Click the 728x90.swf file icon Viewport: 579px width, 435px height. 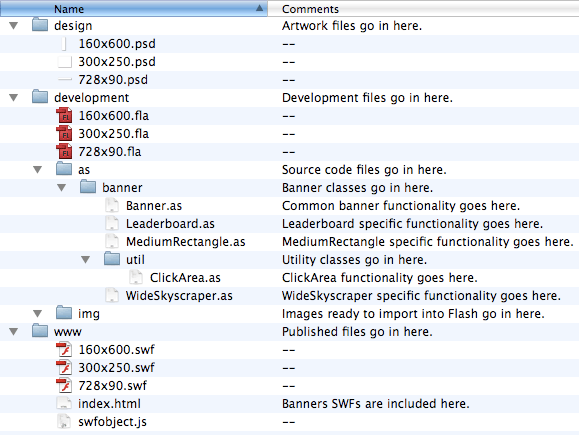click(64, 386)
